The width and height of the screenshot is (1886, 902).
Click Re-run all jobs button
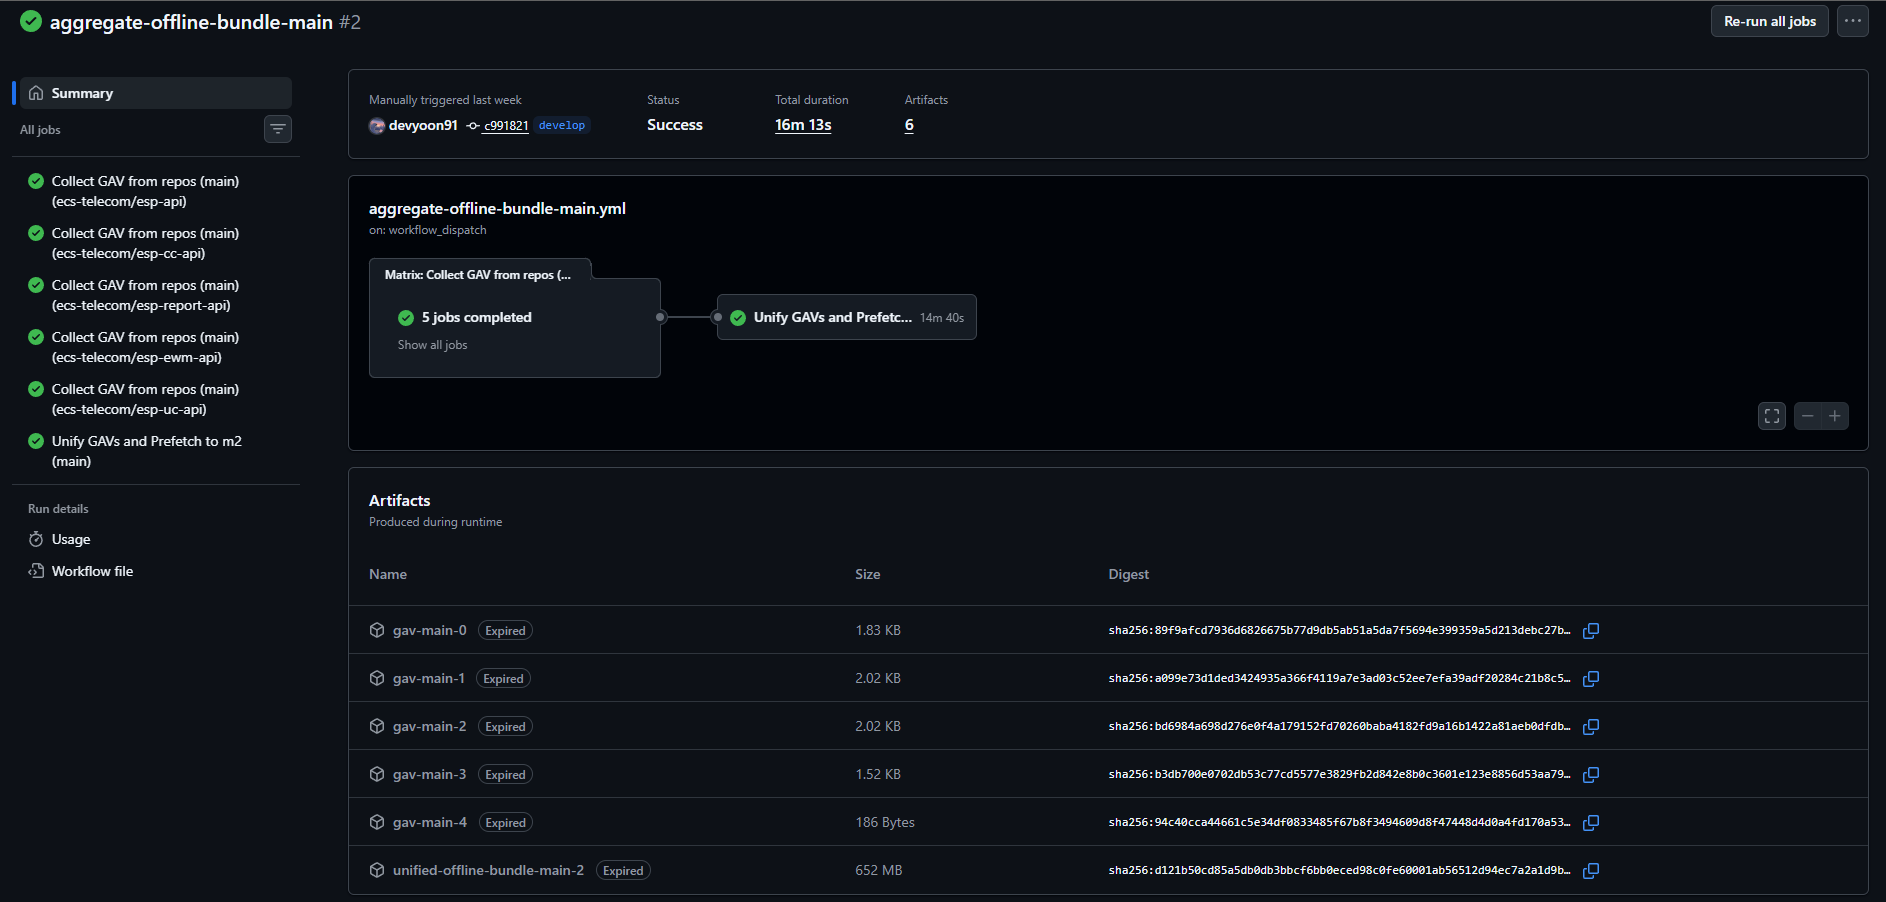(1769, 21)
